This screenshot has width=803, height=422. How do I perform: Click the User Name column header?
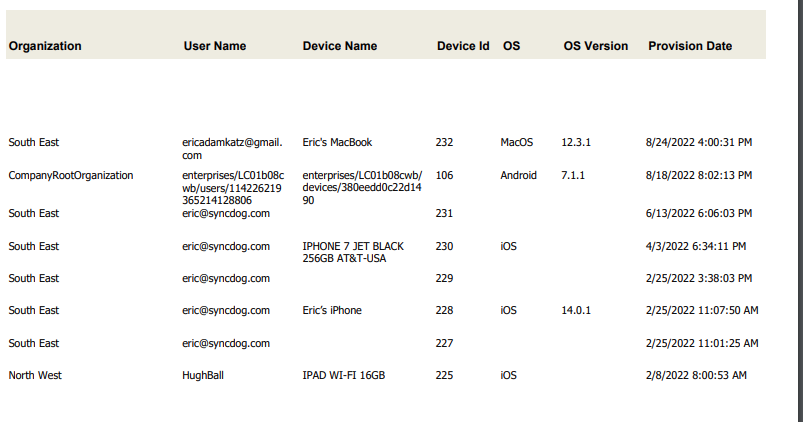214,46
